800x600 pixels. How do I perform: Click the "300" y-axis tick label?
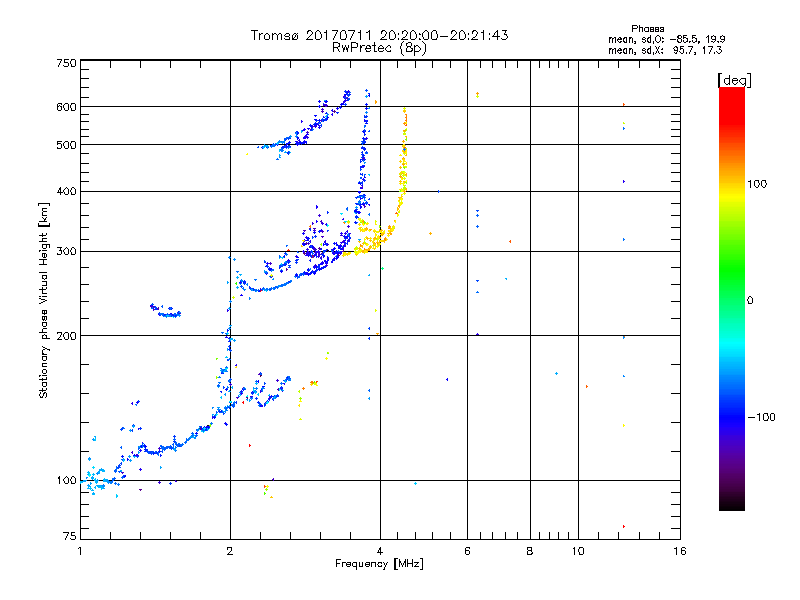pos(67,251)
